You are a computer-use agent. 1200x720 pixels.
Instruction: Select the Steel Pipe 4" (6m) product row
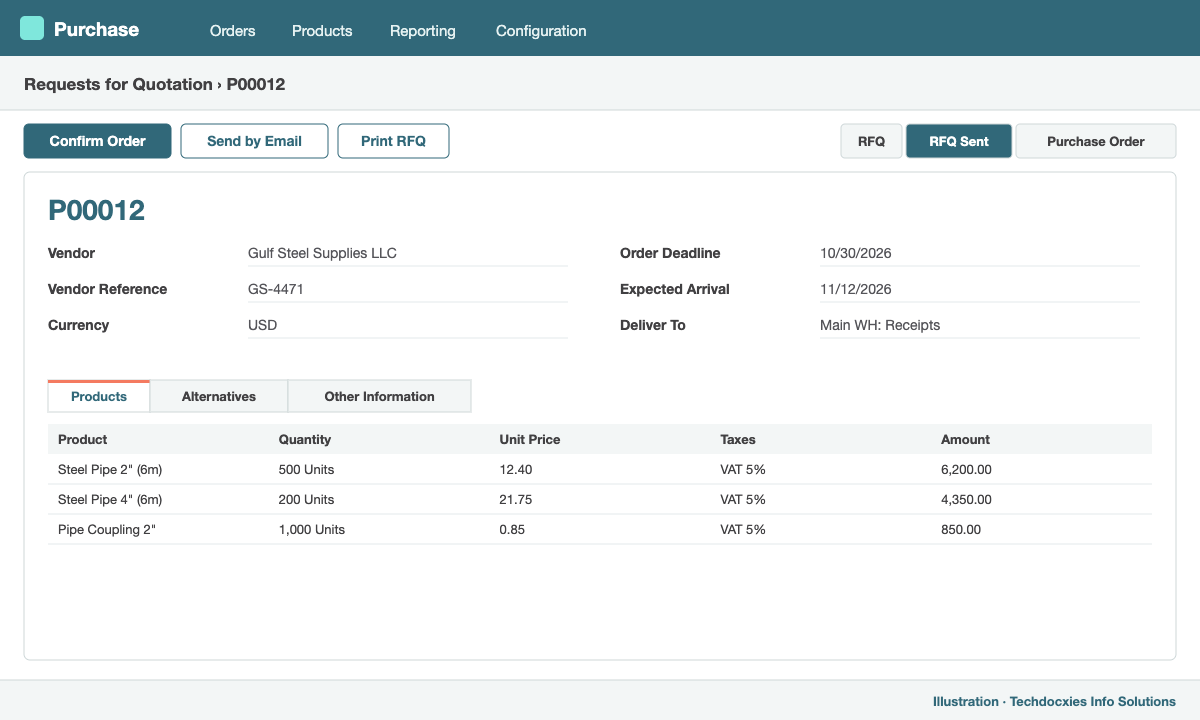600,499
